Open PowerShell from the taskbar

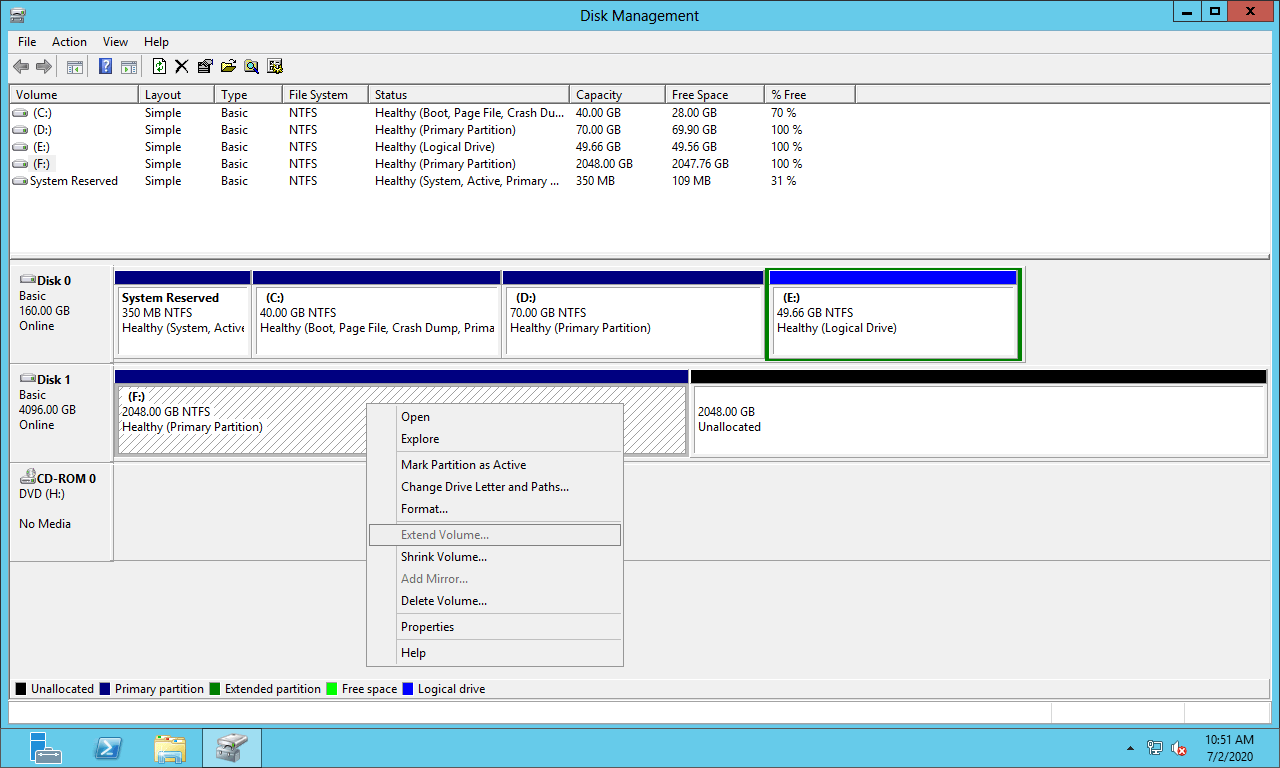tap(108, 748)
